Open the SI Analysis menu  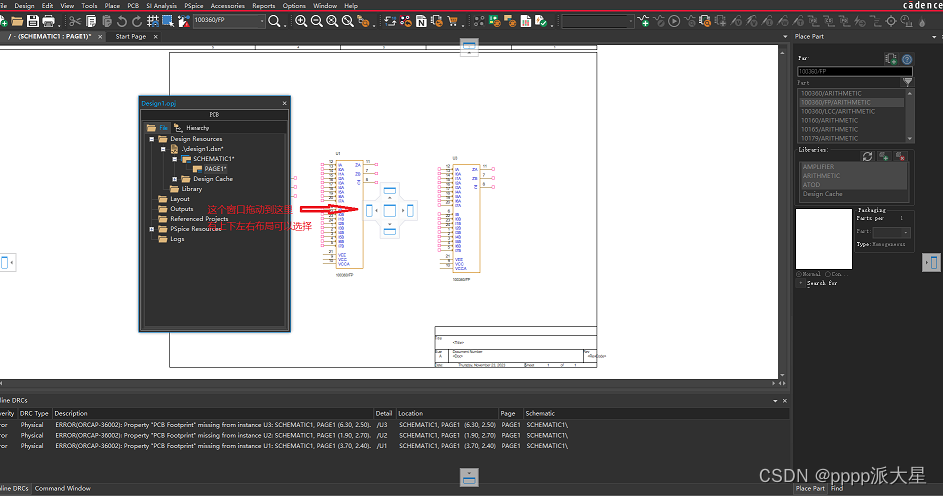[161, 5]
